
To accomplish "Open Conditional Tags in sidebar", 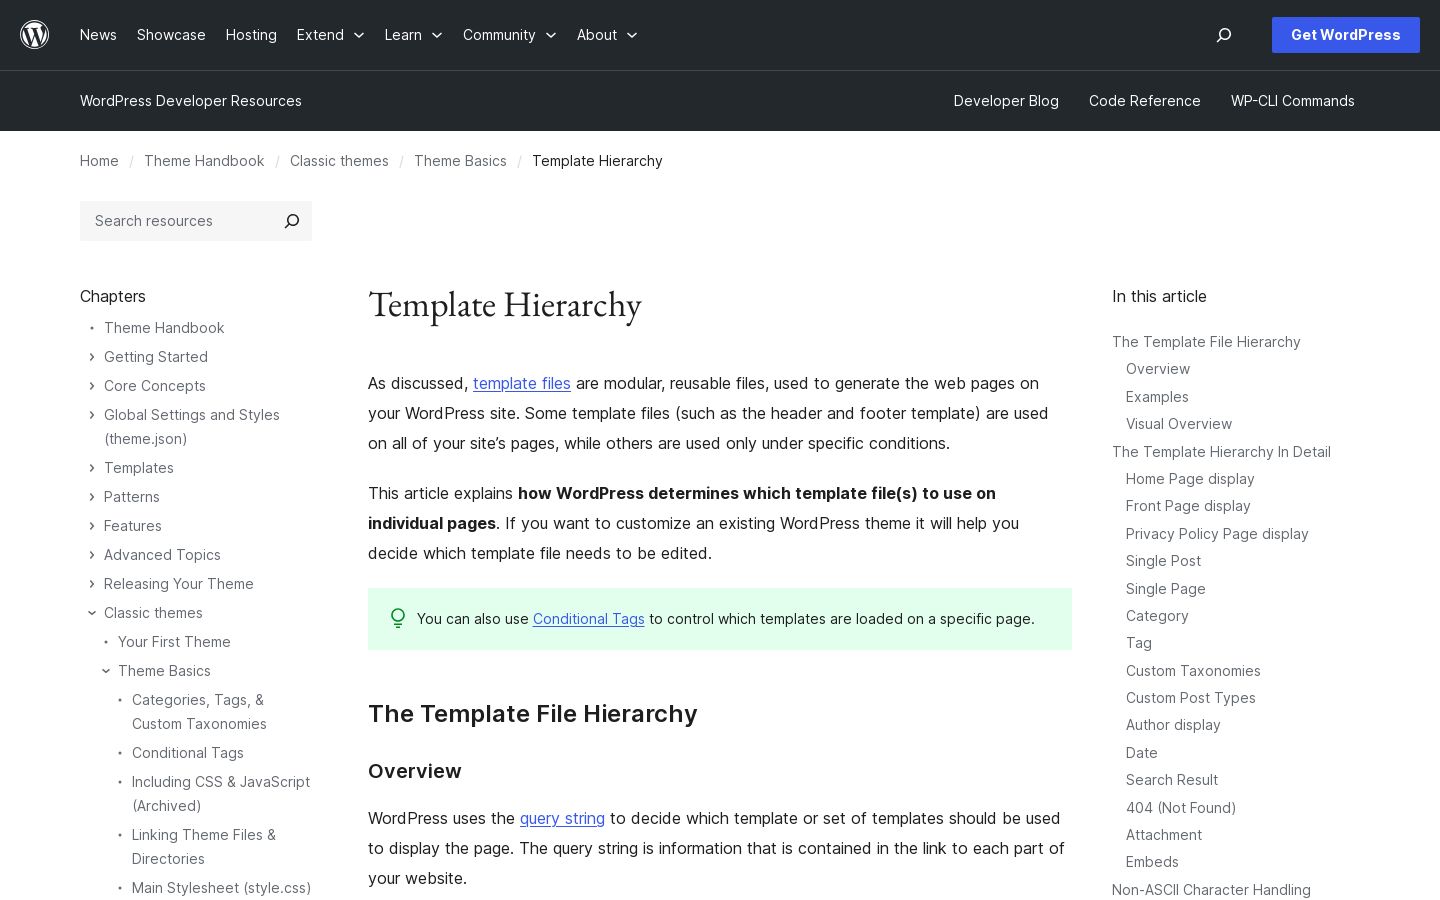I will pyautogui.click(x=188, y=753).
